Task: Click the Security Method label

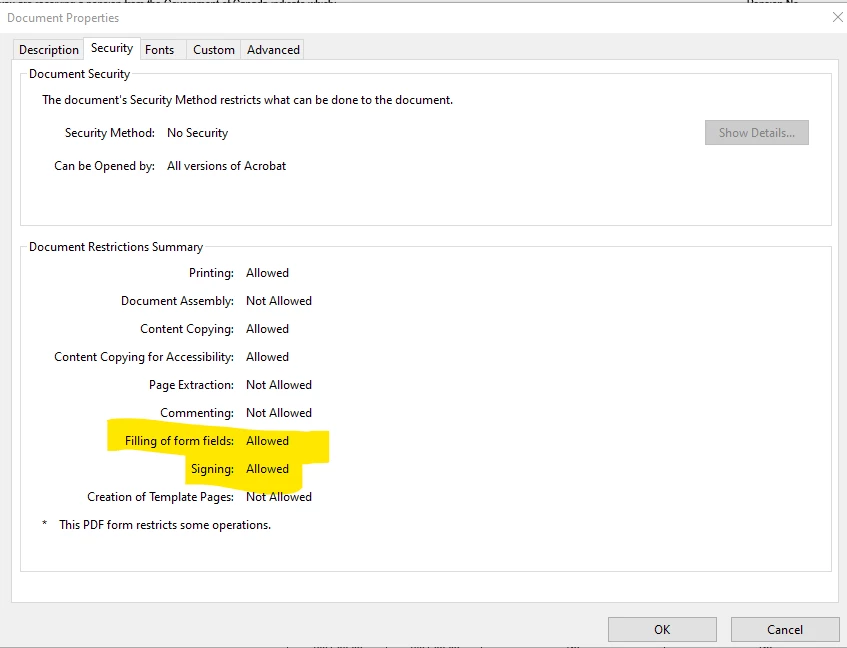Action: (x=110, y=133)
